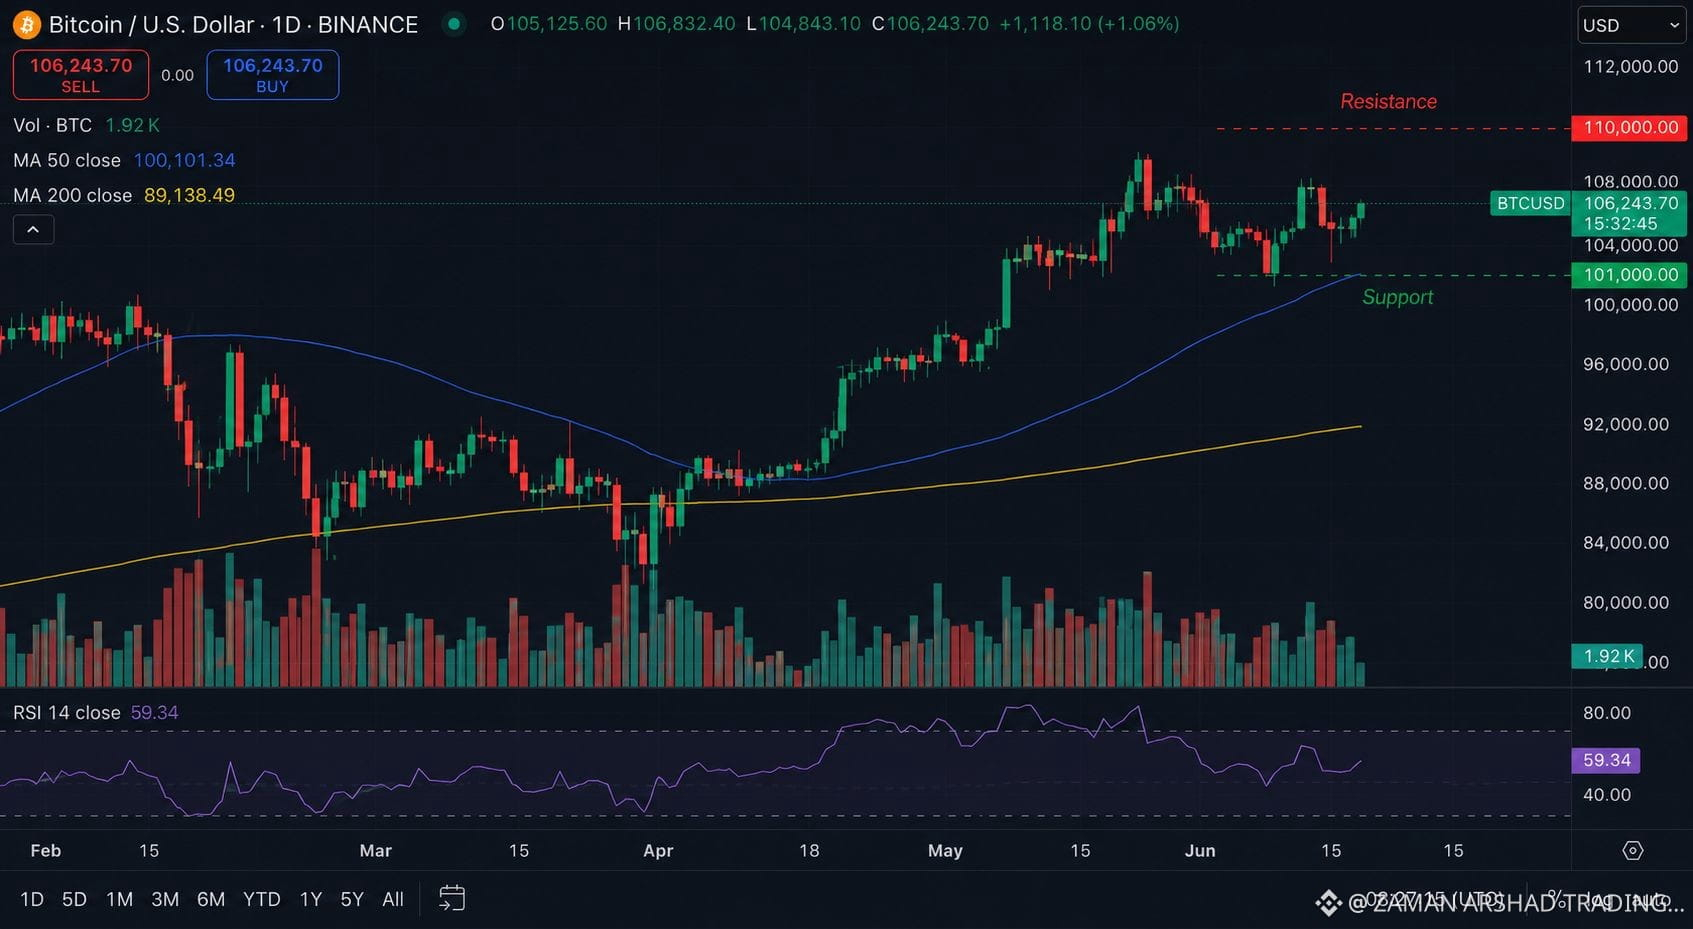This screenshot has height=929, width=1693.
Task: Click the low price L104,843.10 value
Action: click(x=803, y=23)
